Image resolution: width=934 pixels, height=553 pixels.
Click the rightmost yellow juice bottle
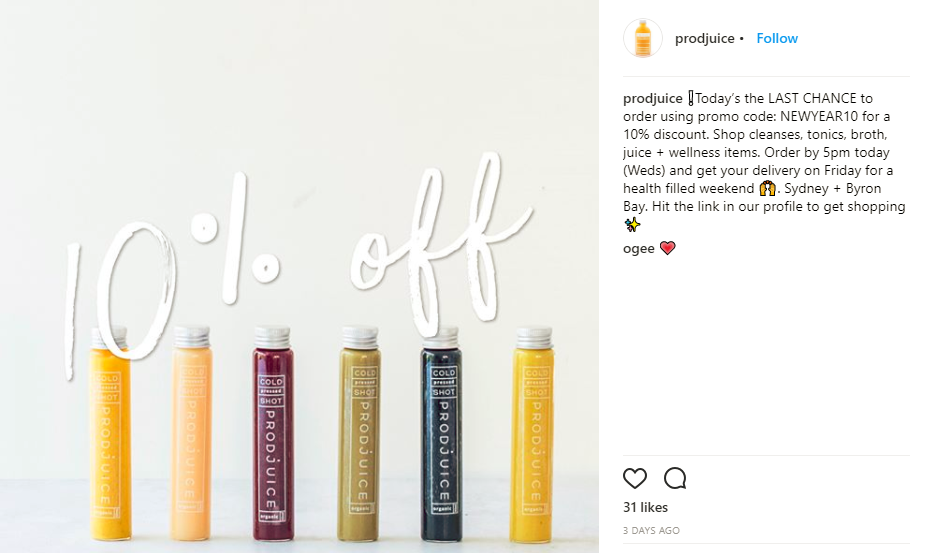tap(533, 435)
